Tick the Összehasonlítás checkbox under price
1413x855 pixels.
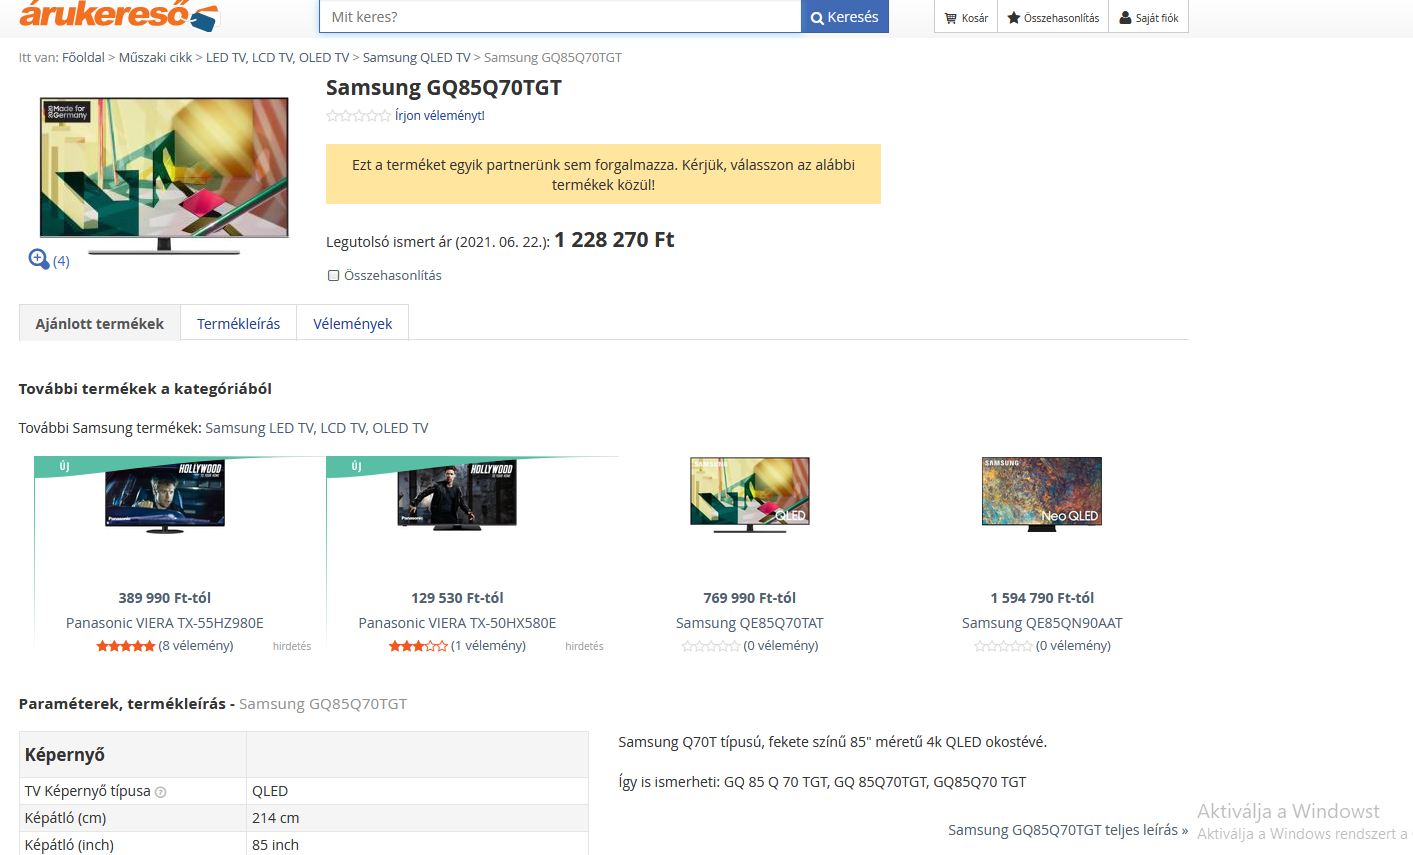(x=334, y=276)
